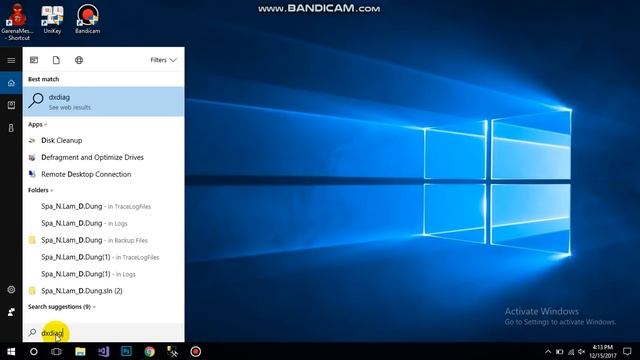The image size is (640, 360).
Task: Expand the Folders results category
Action: tap(40, 190)
